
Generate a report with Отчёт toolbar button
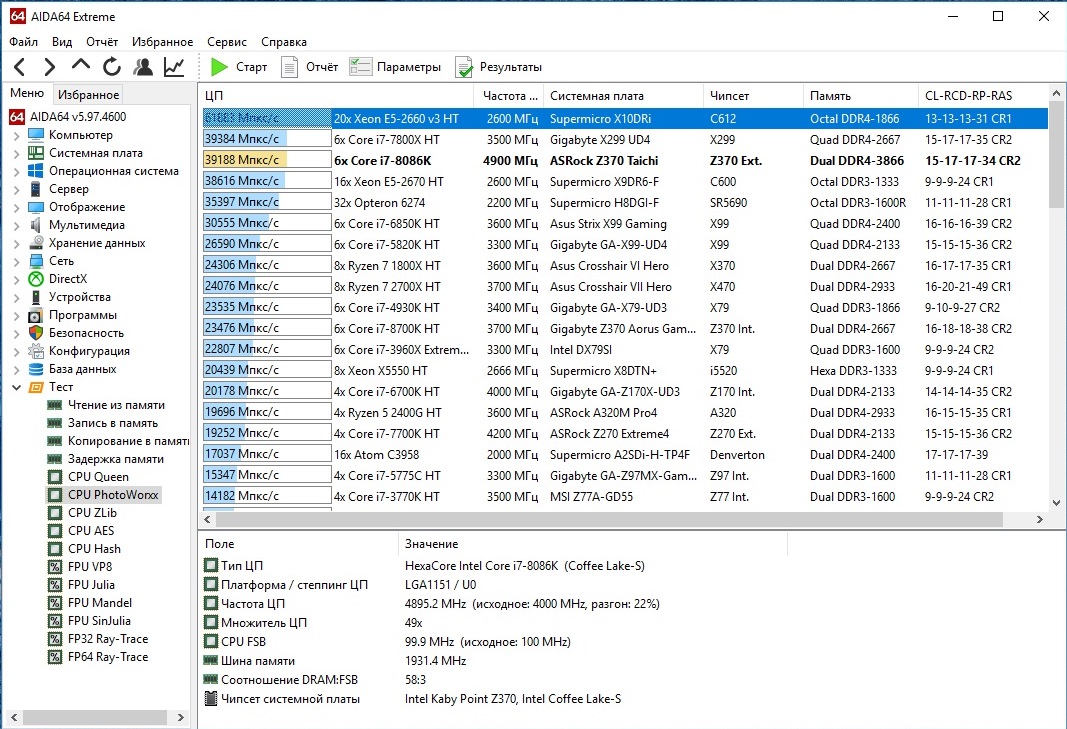coord(310,67)
